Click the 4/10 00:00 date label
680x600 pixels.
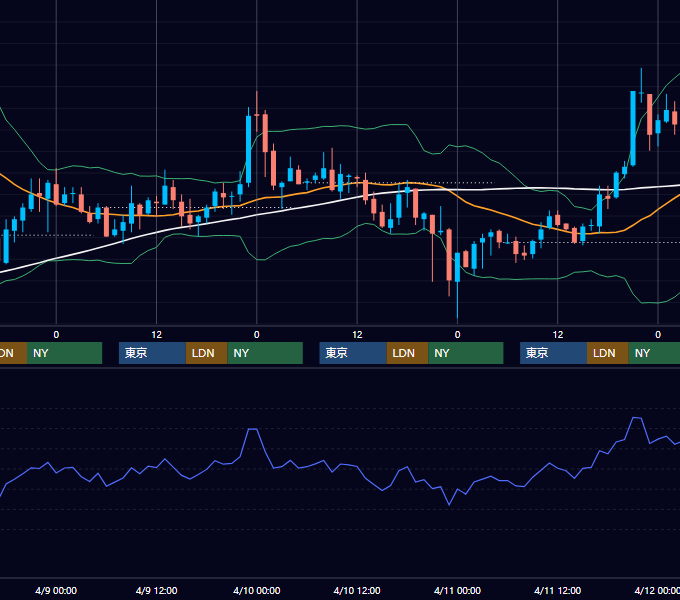[x=257, y=590]
